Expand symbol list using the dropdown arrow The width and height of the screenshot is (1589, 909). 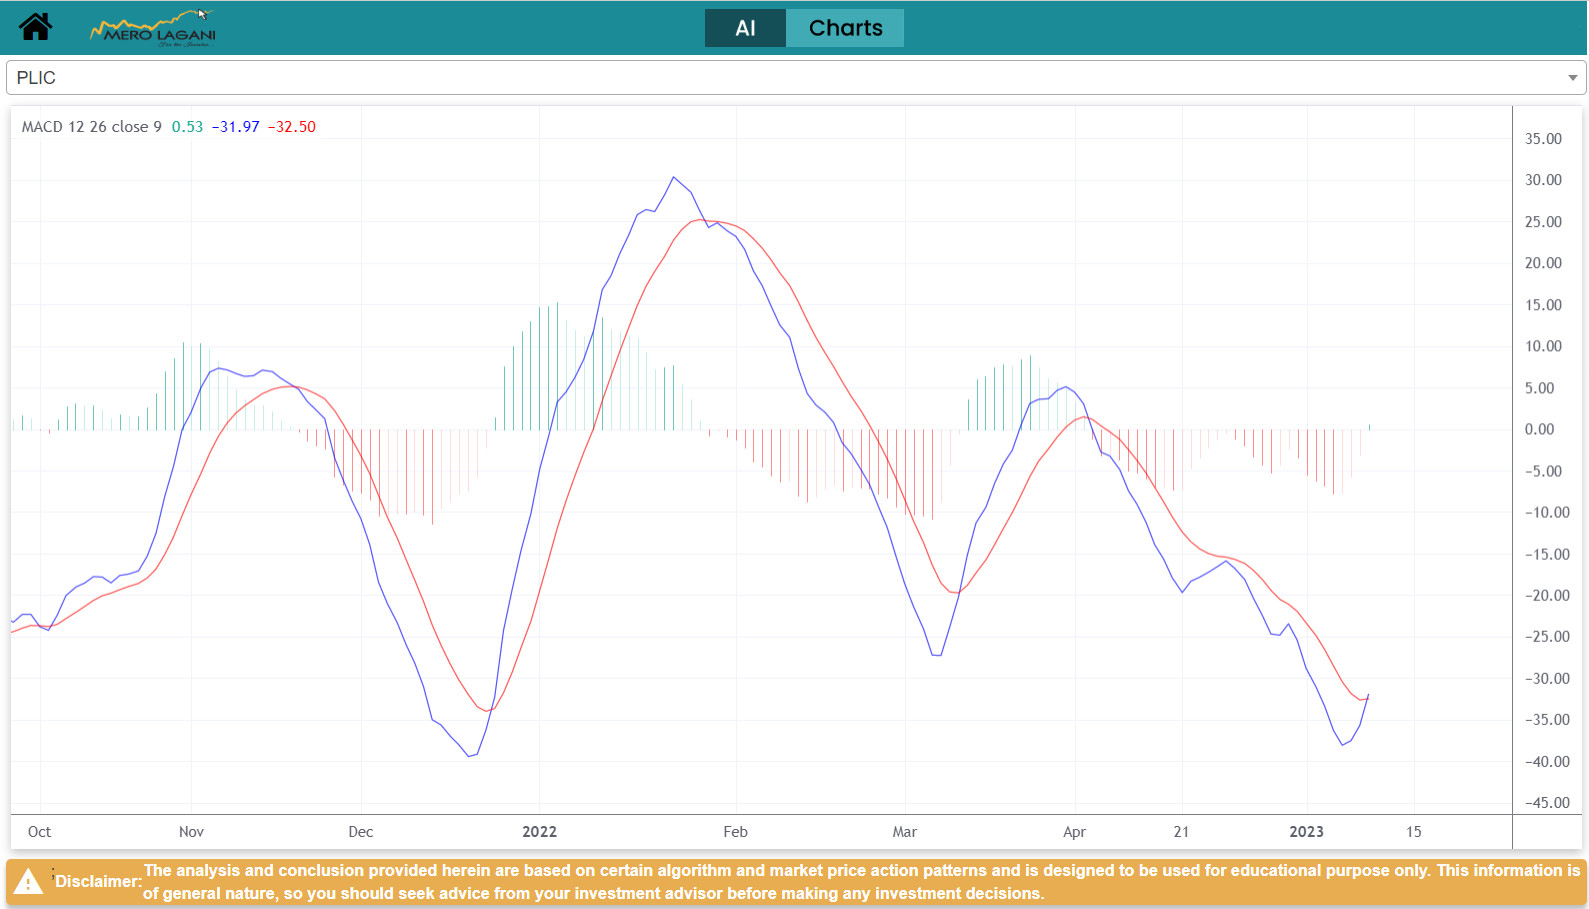click(1572, 78)
